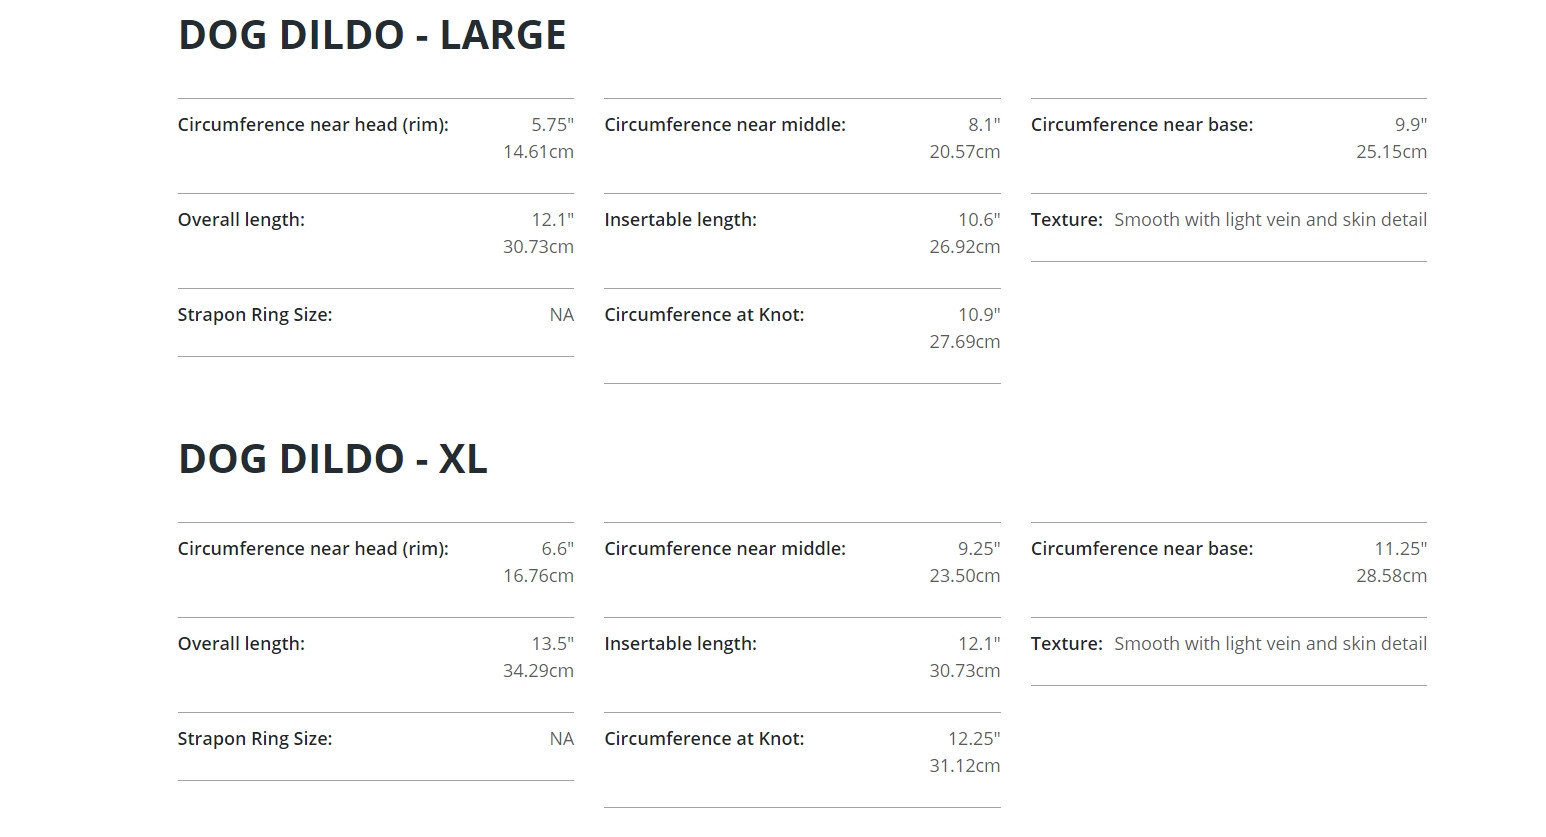
Task: Click the NA value in Large section
Action: coord(562,315)
